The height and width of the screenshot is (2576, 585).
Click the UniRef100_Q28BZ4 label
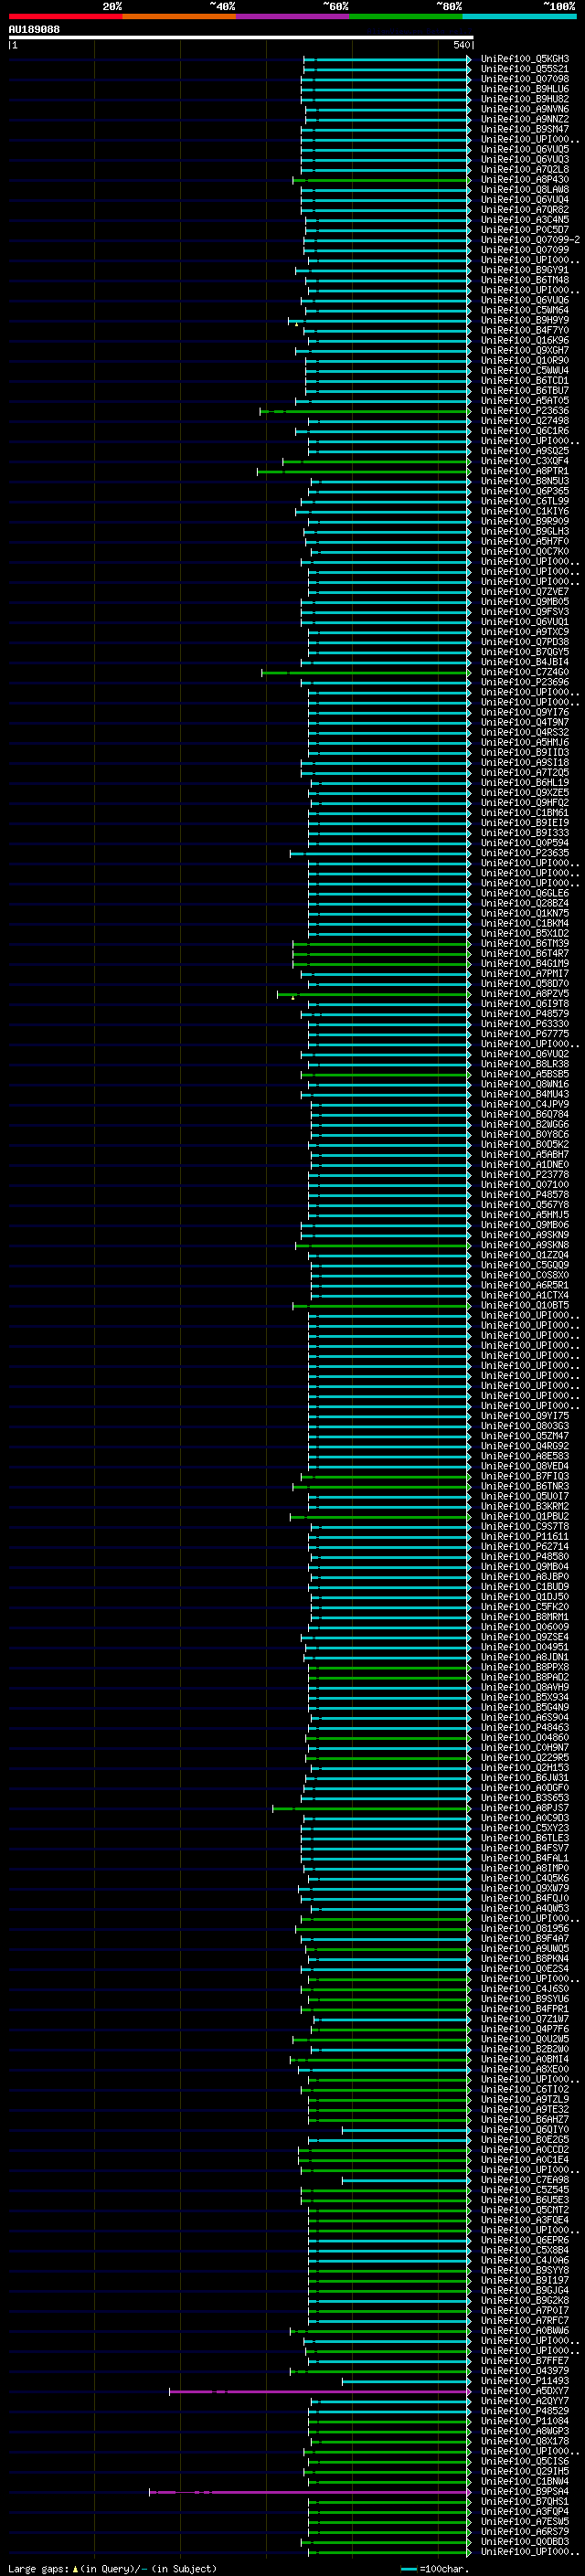[x=525, y=904]
